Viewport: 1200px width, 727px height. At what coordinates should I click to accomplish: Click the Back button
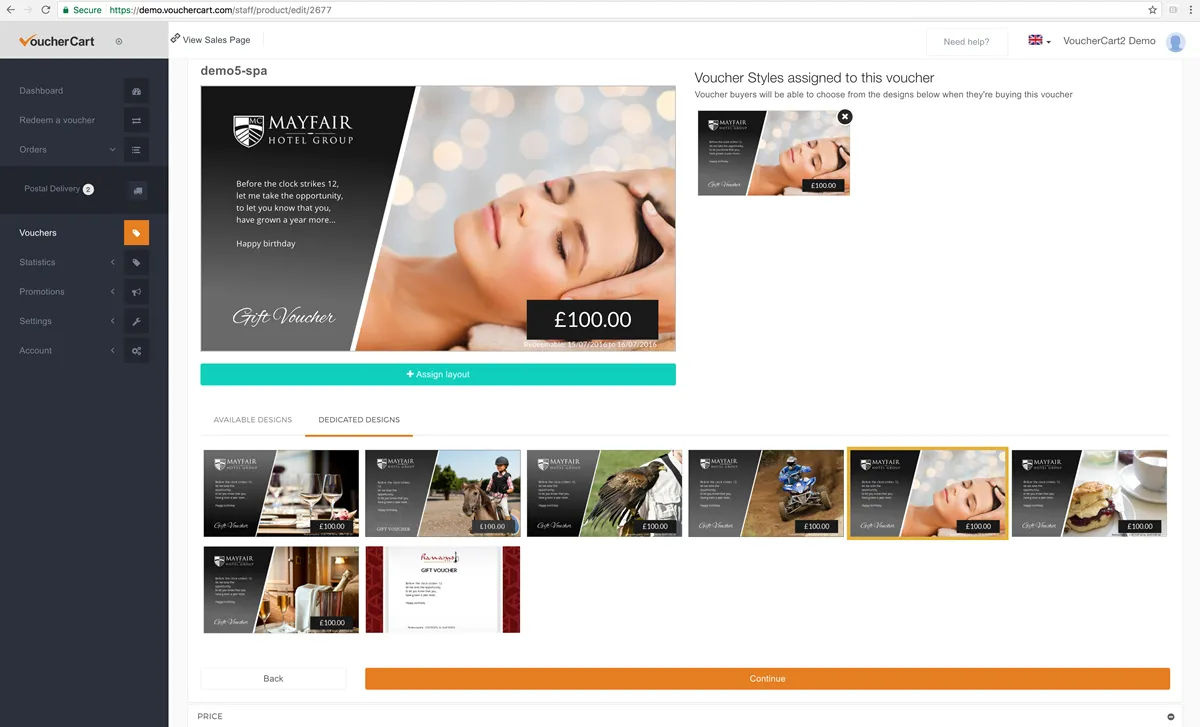coord(273,679)
